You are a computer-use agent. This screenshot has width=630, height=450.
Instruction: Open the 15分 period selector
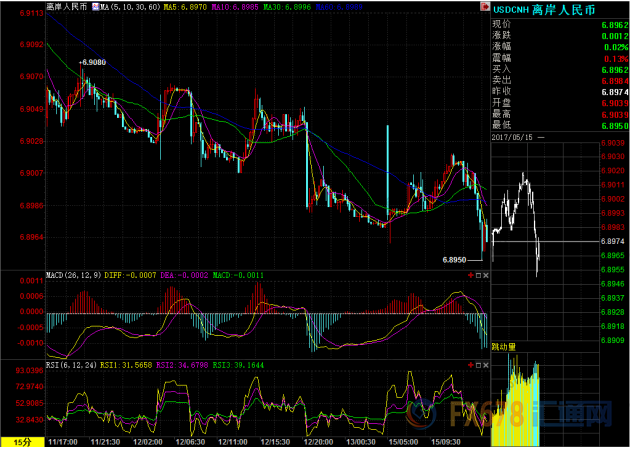click(21, 440)
